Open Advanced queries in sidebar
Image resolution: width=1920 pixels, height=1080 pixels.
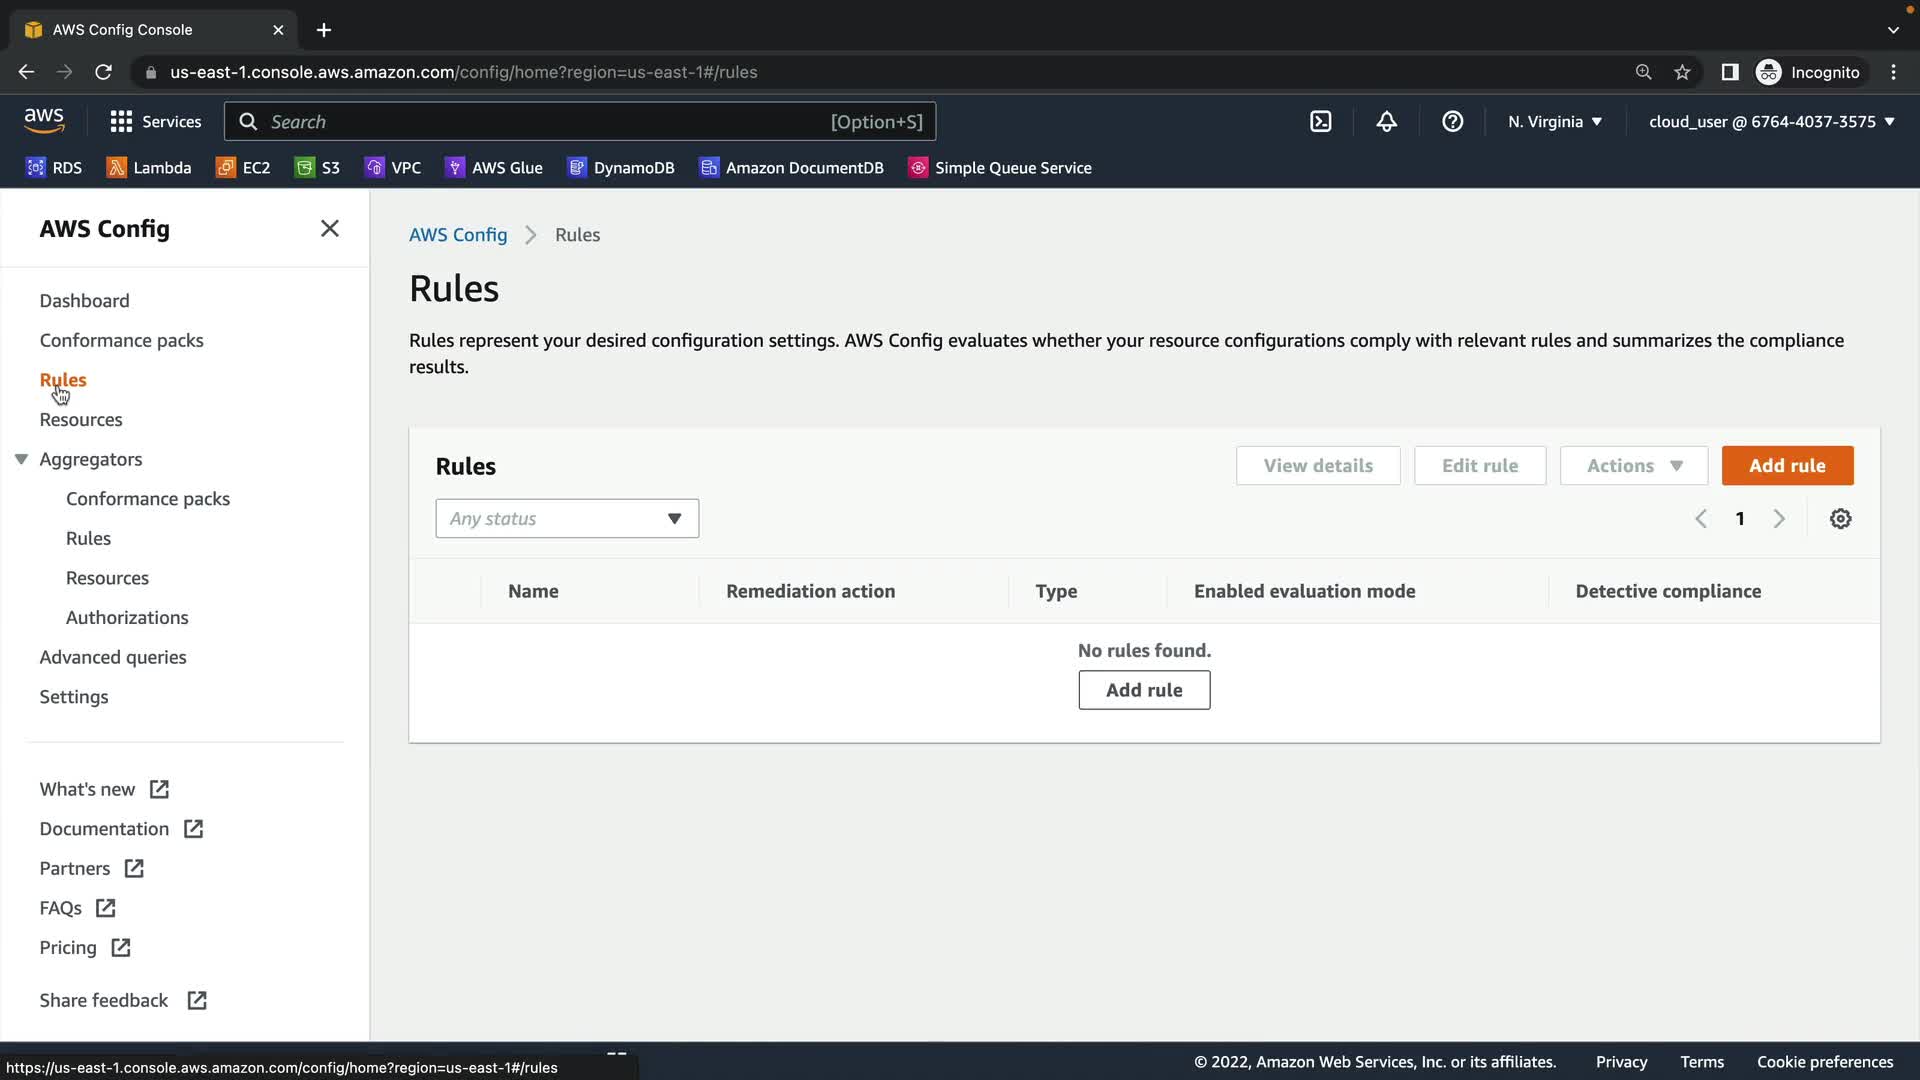tap(113, 657)
